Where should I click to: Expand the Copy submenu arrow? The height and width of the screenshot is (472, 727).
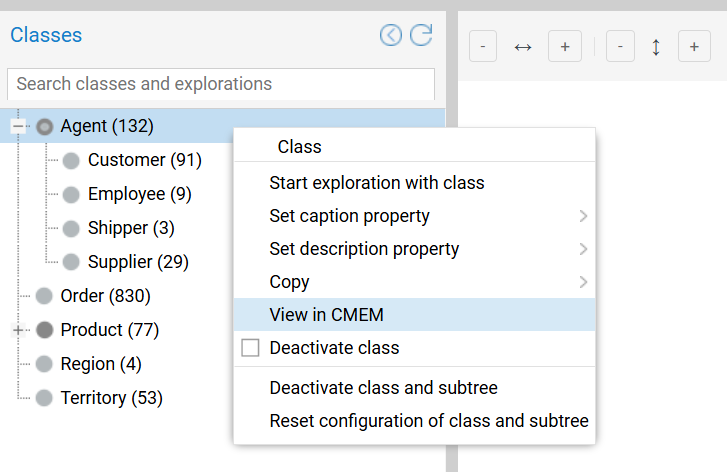point(583,283)
